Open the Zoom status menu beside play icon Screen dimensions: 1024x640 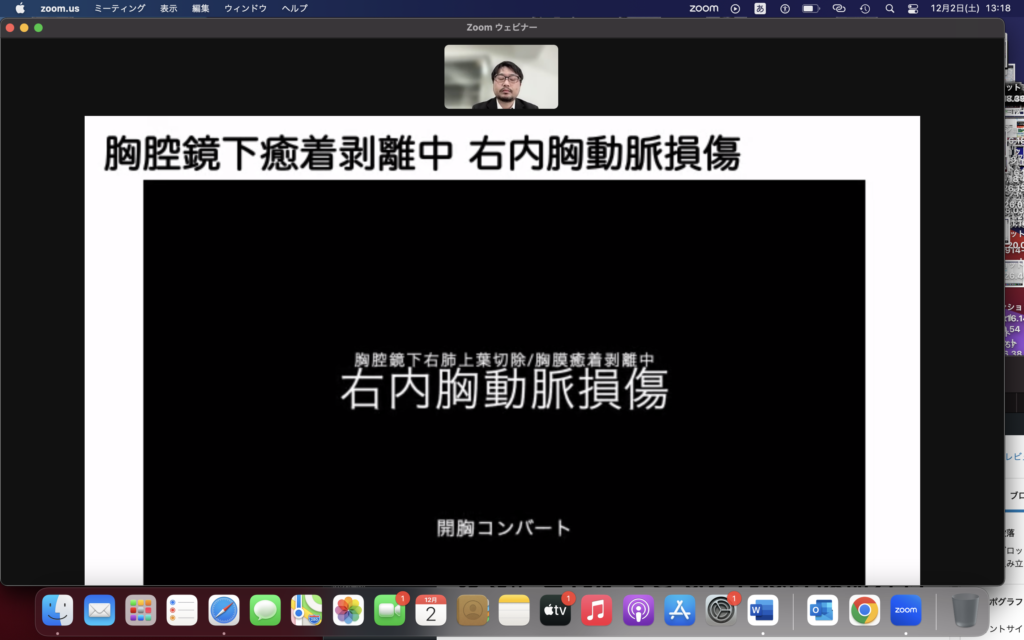click(703, 8)
